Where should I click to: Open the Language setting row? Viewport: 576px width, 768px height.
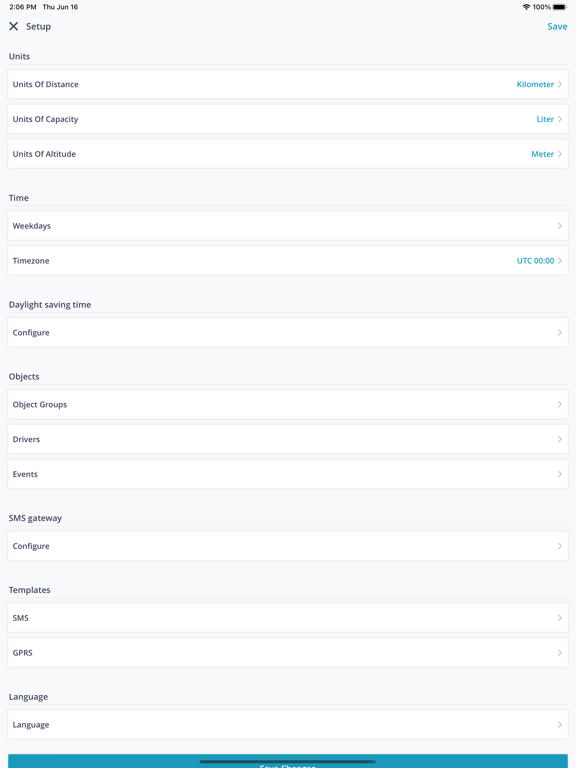[288, 725]
